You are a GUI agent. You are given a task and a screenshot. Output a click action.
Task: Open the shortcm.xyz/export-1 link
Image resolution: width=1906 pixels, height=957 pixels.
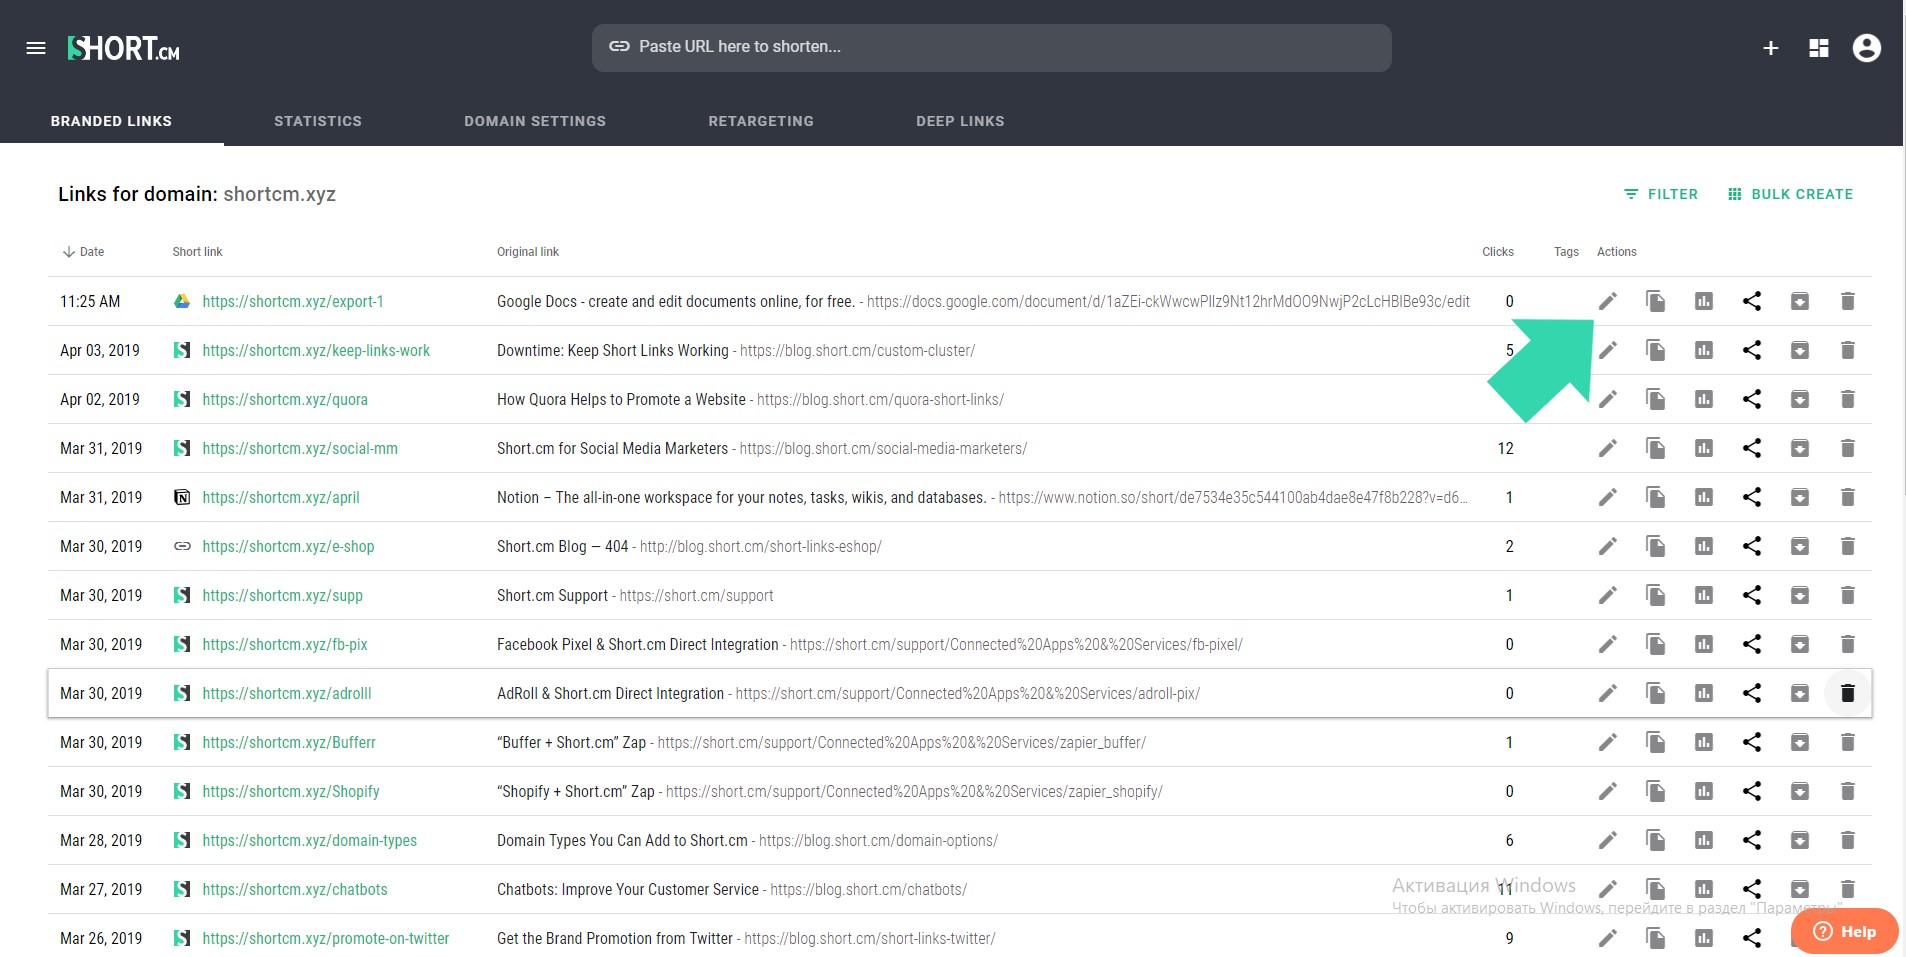click(x=293, y=301)
